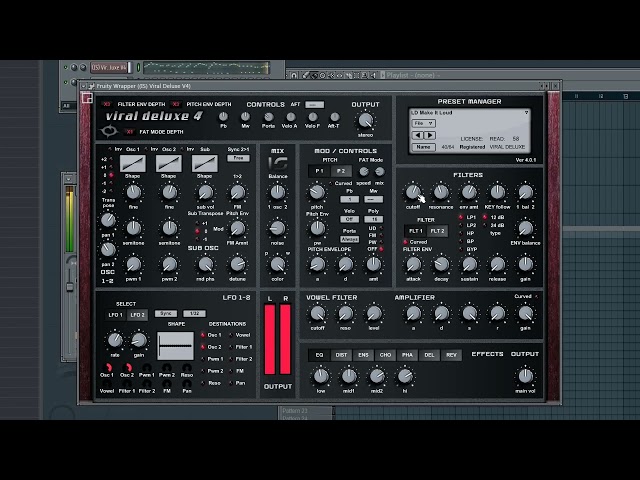Select the BYP filter type LED

pyautogui.click(x=461, y=249)
